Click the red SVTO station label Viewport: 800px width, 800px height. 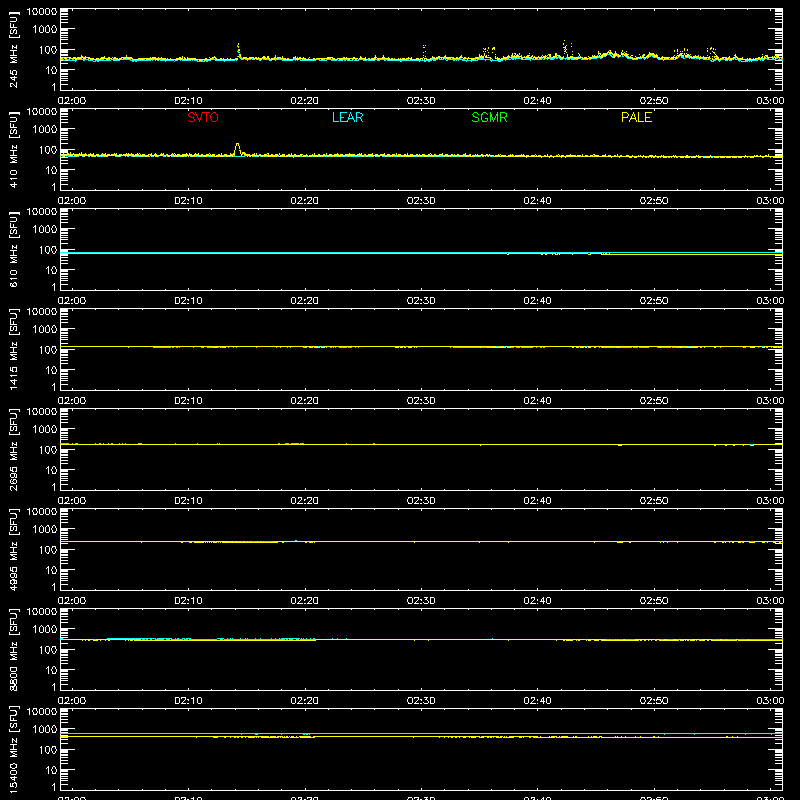pos(203,117)
